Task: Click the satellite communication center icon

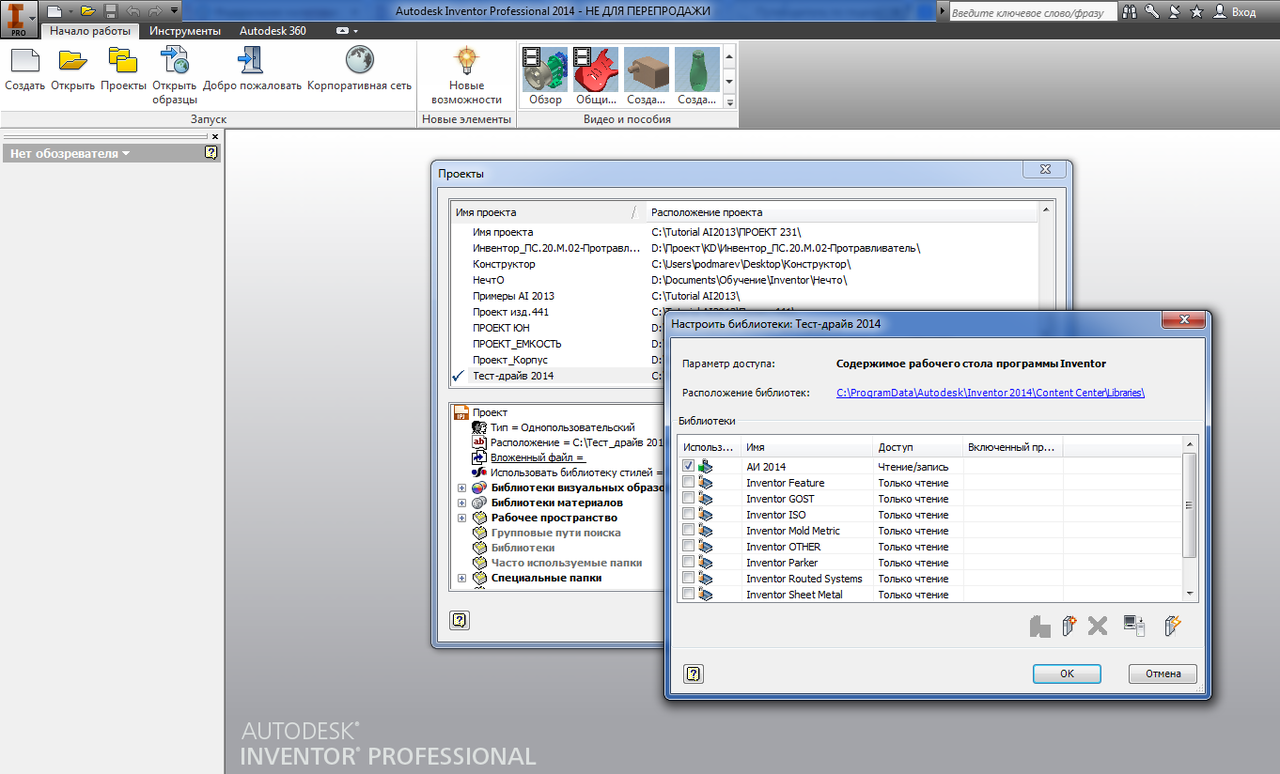Action: point(1174,12)
